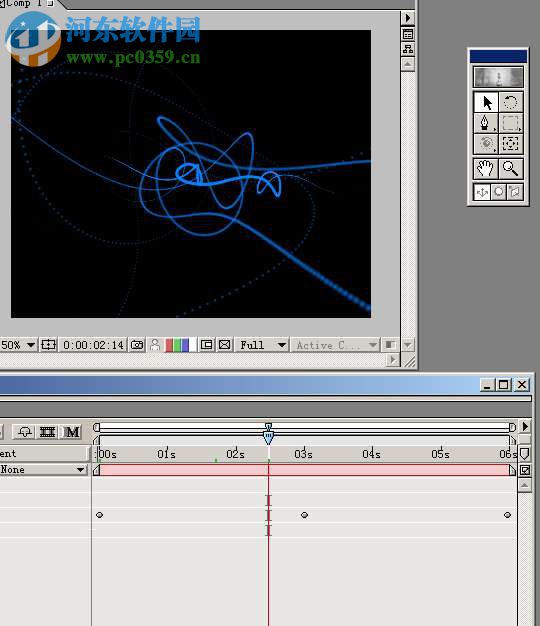Click the show last snapshot icon
This screenshot has width=540, height=626.
coord(155,345)
